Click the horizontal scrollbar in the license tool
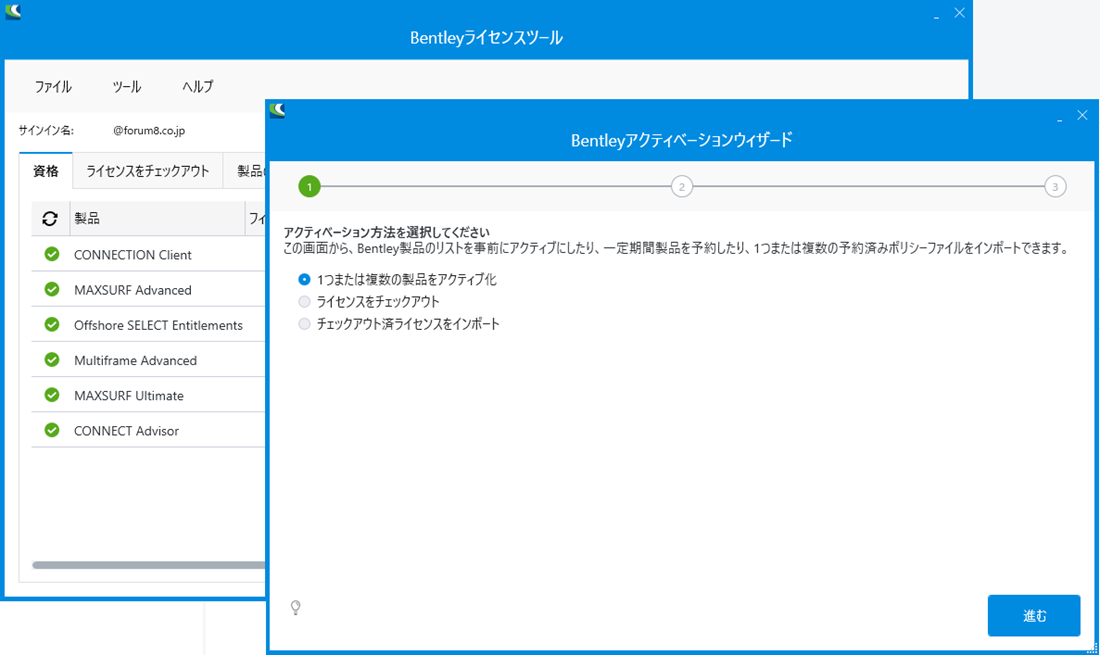 pos(149,565)
